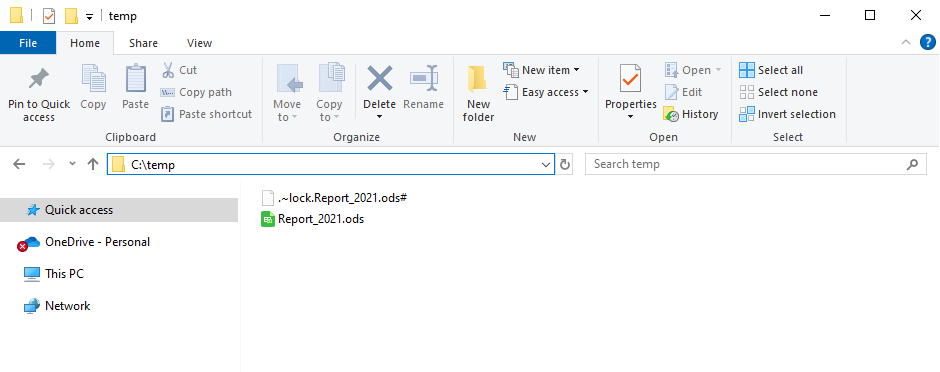Switch to the Share tab
This screenshot has width=940, height=372.
pyautogui.click(x=143, y=43)
